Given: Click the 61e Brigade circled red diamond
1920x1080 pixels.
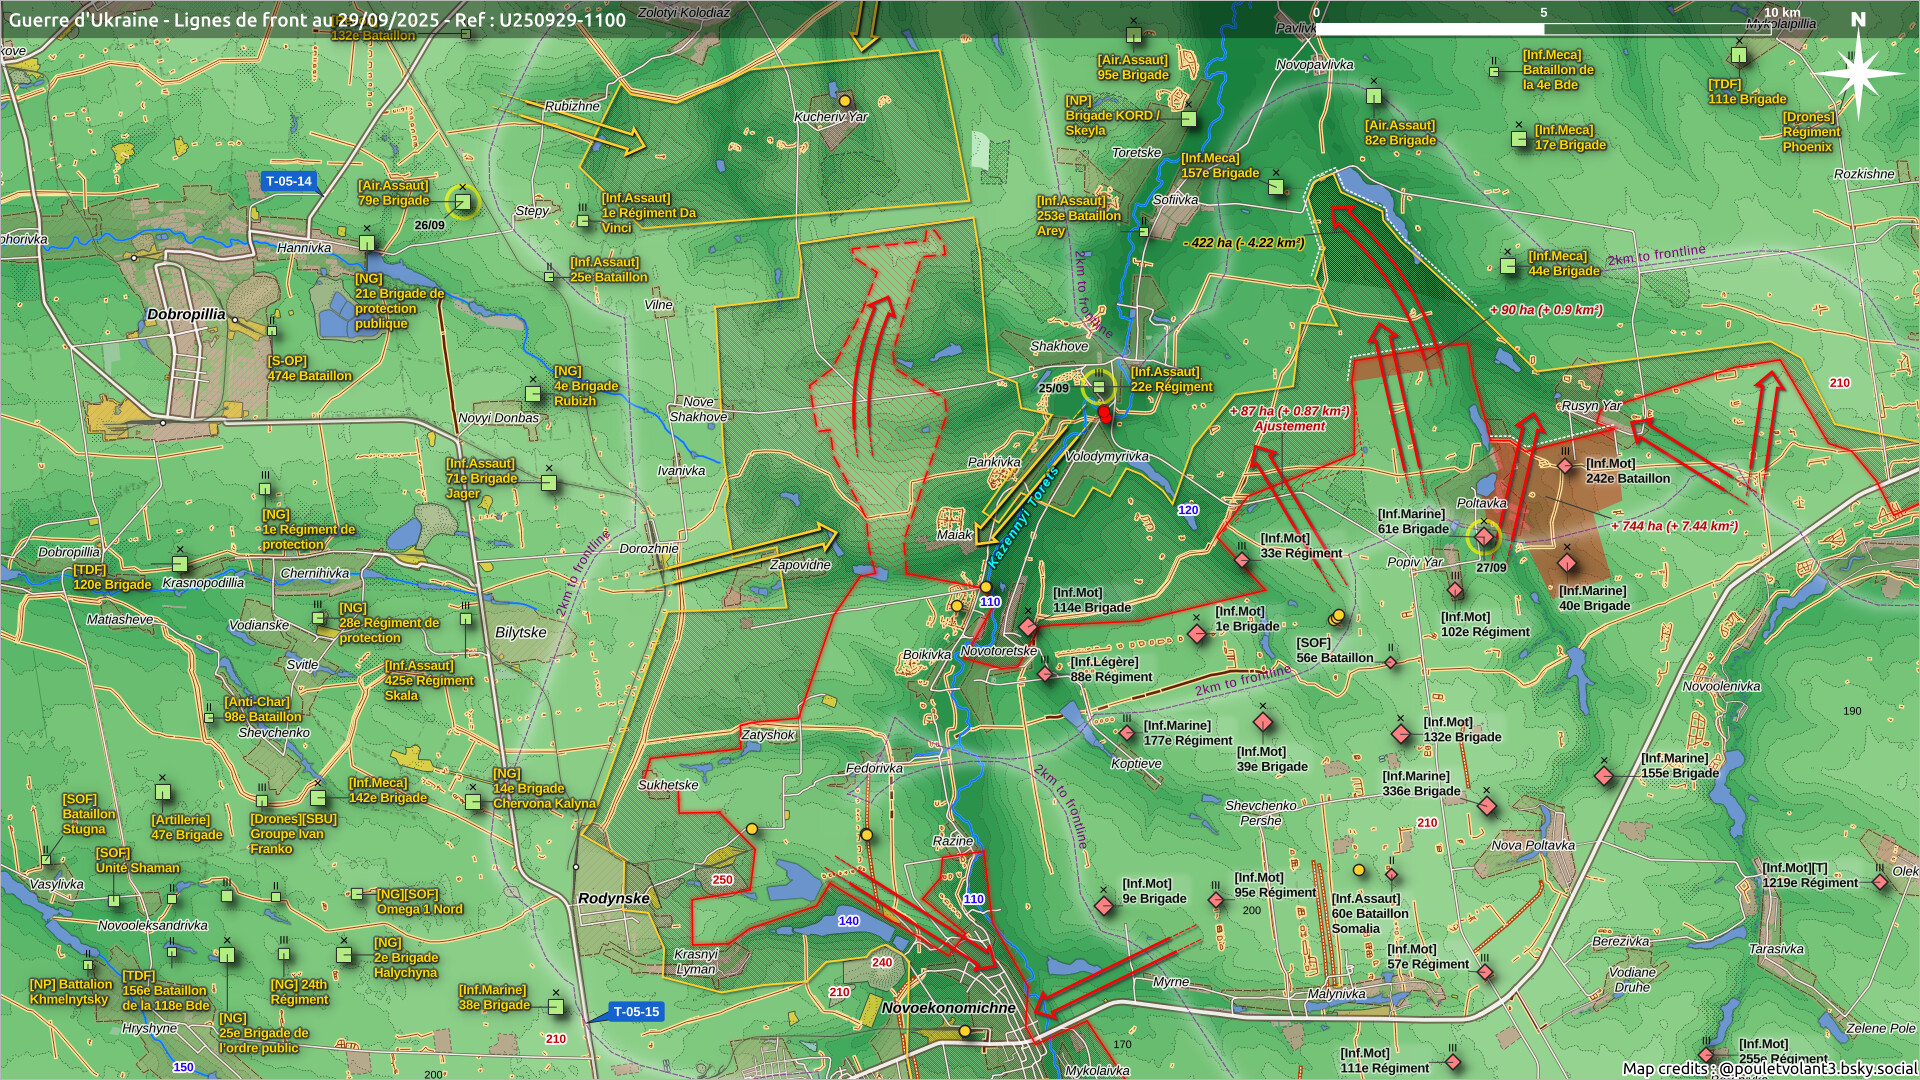Looking at the screenshot, I should (x=1484, y=538).
